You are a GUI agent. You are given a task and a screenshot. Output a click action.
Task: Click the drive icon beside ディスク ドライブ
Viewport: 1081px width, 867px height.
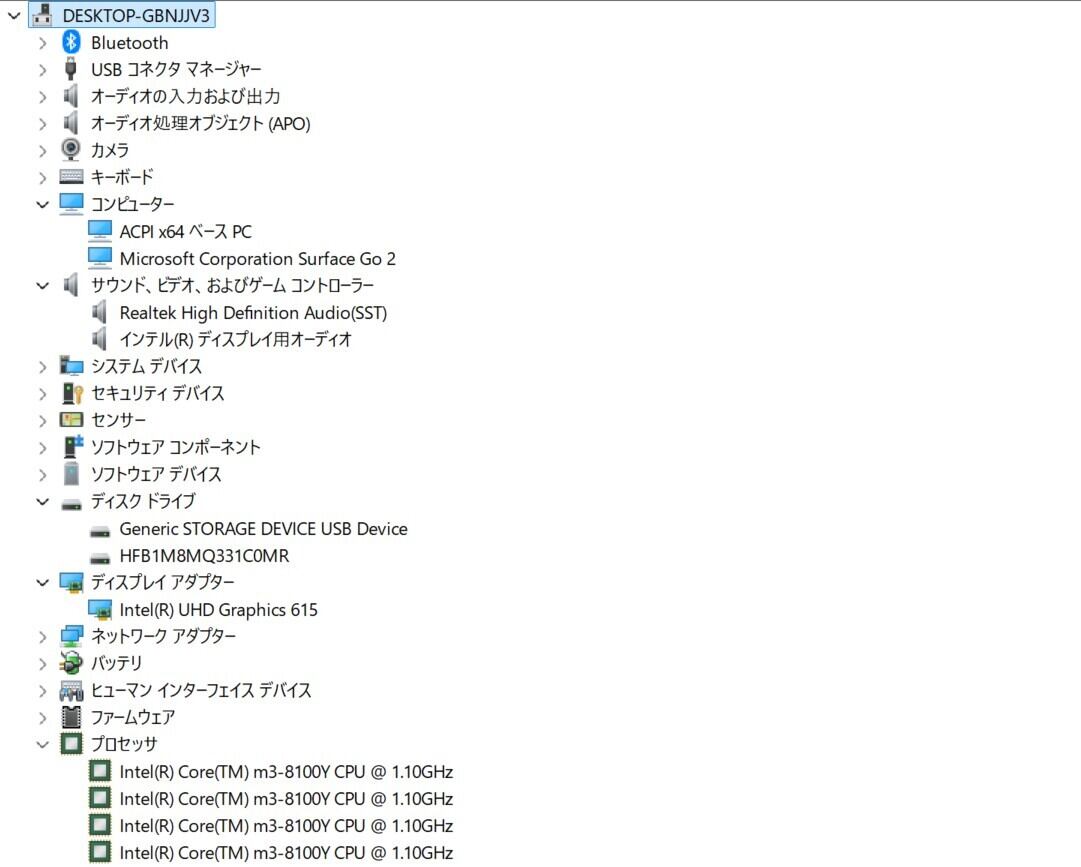(71, 505)
